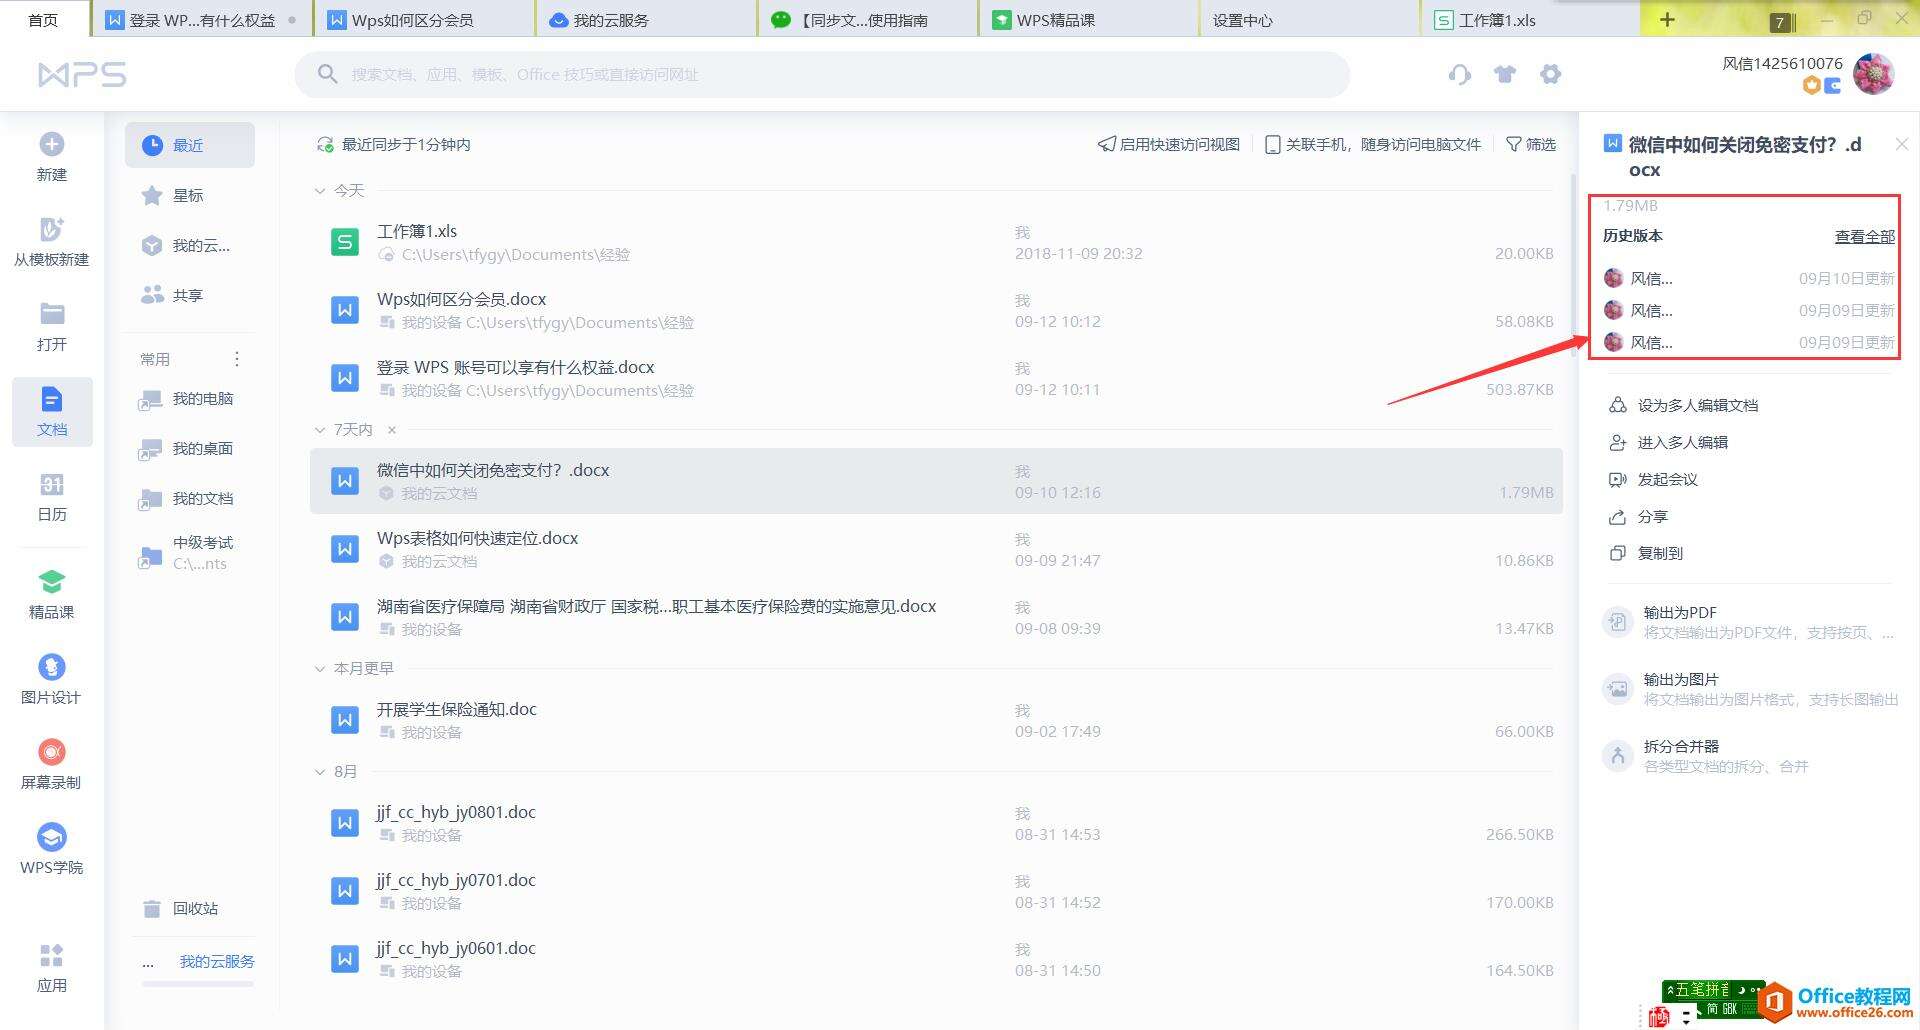The height and width of the screenshot is (1030, 1920).
Task: Switch to the 我的云服务 tab
Action: 645,20
